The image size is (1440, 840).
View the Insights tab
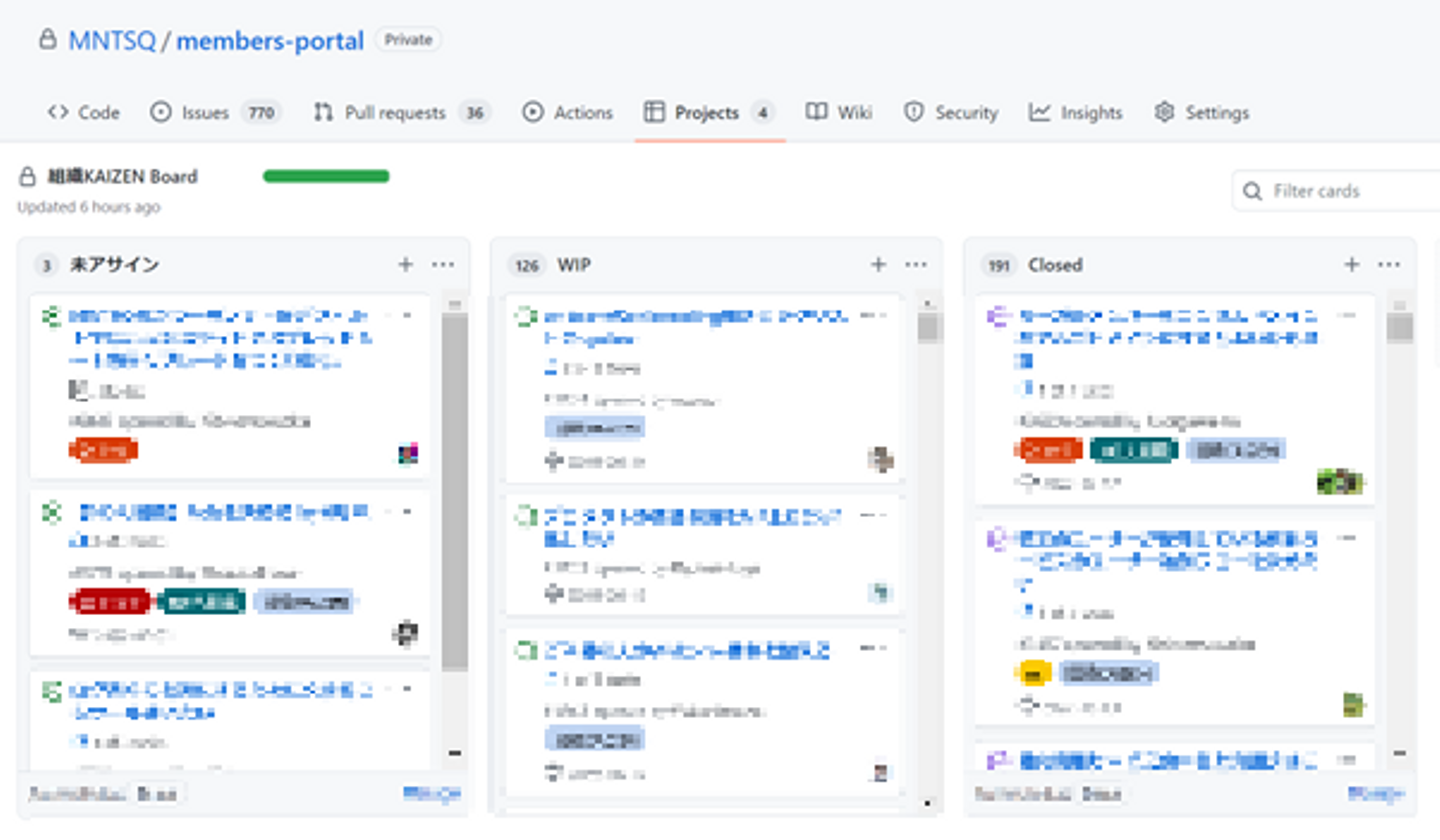point(1076,112)
